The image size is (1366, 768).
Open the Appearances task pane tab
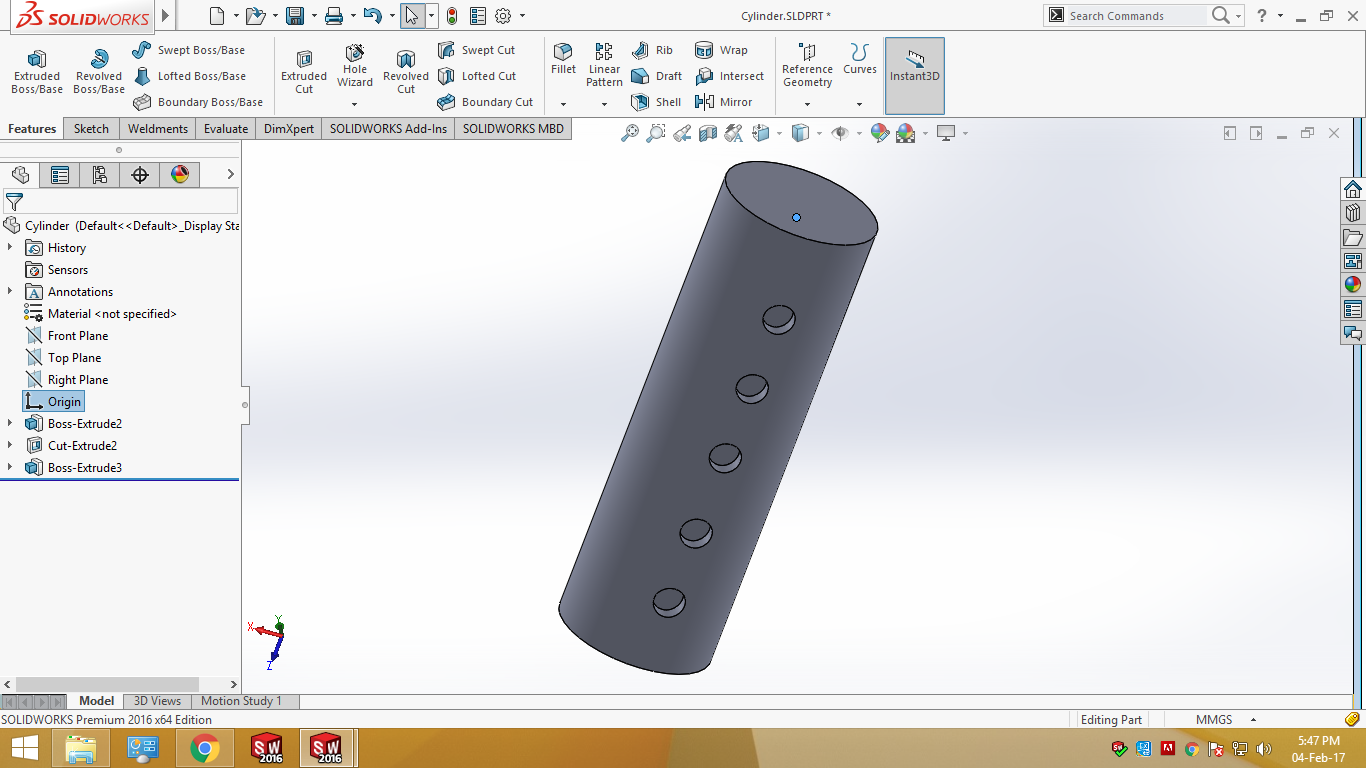coord(1353,285)
